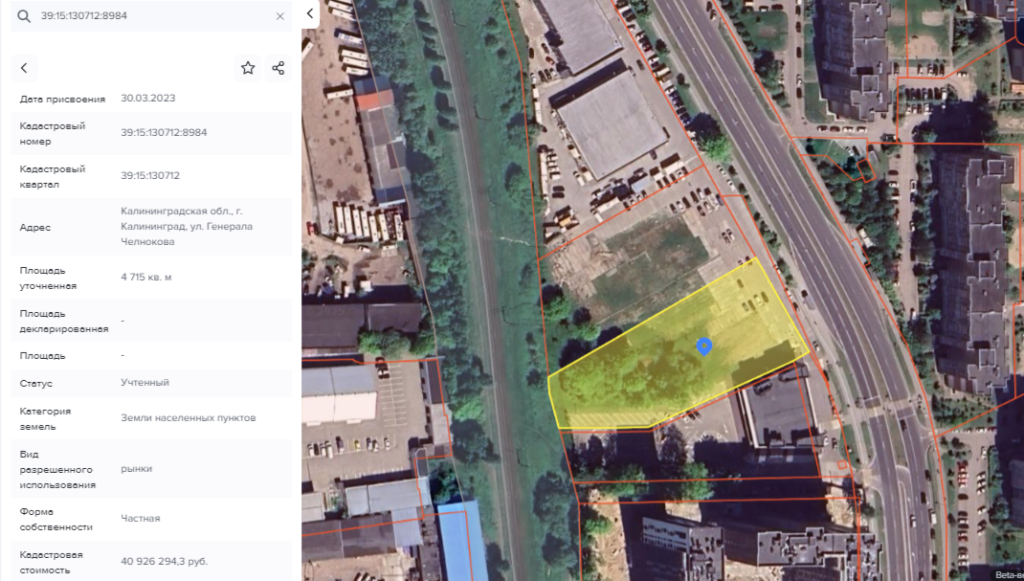Click the blue location pin on map
Screen dimensions: 1024x581
pos(704,346)
